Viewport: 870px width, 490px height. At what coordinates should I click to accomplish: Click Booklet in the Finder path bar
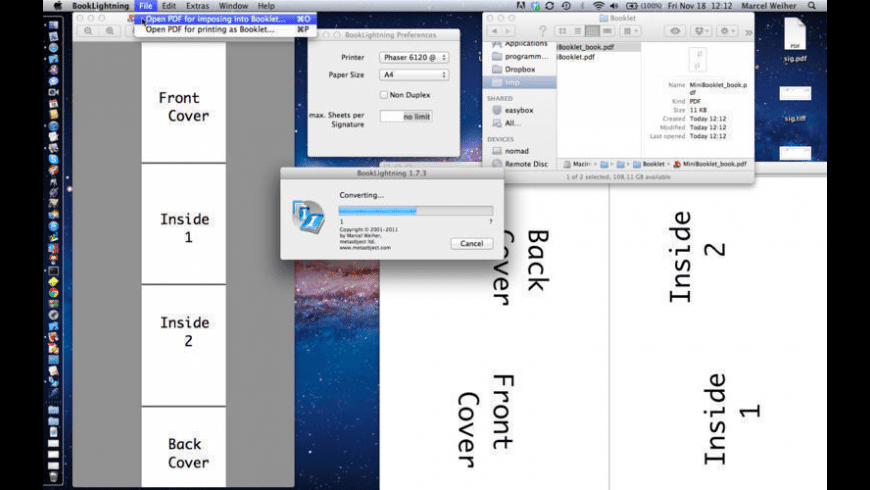point(649,164)
